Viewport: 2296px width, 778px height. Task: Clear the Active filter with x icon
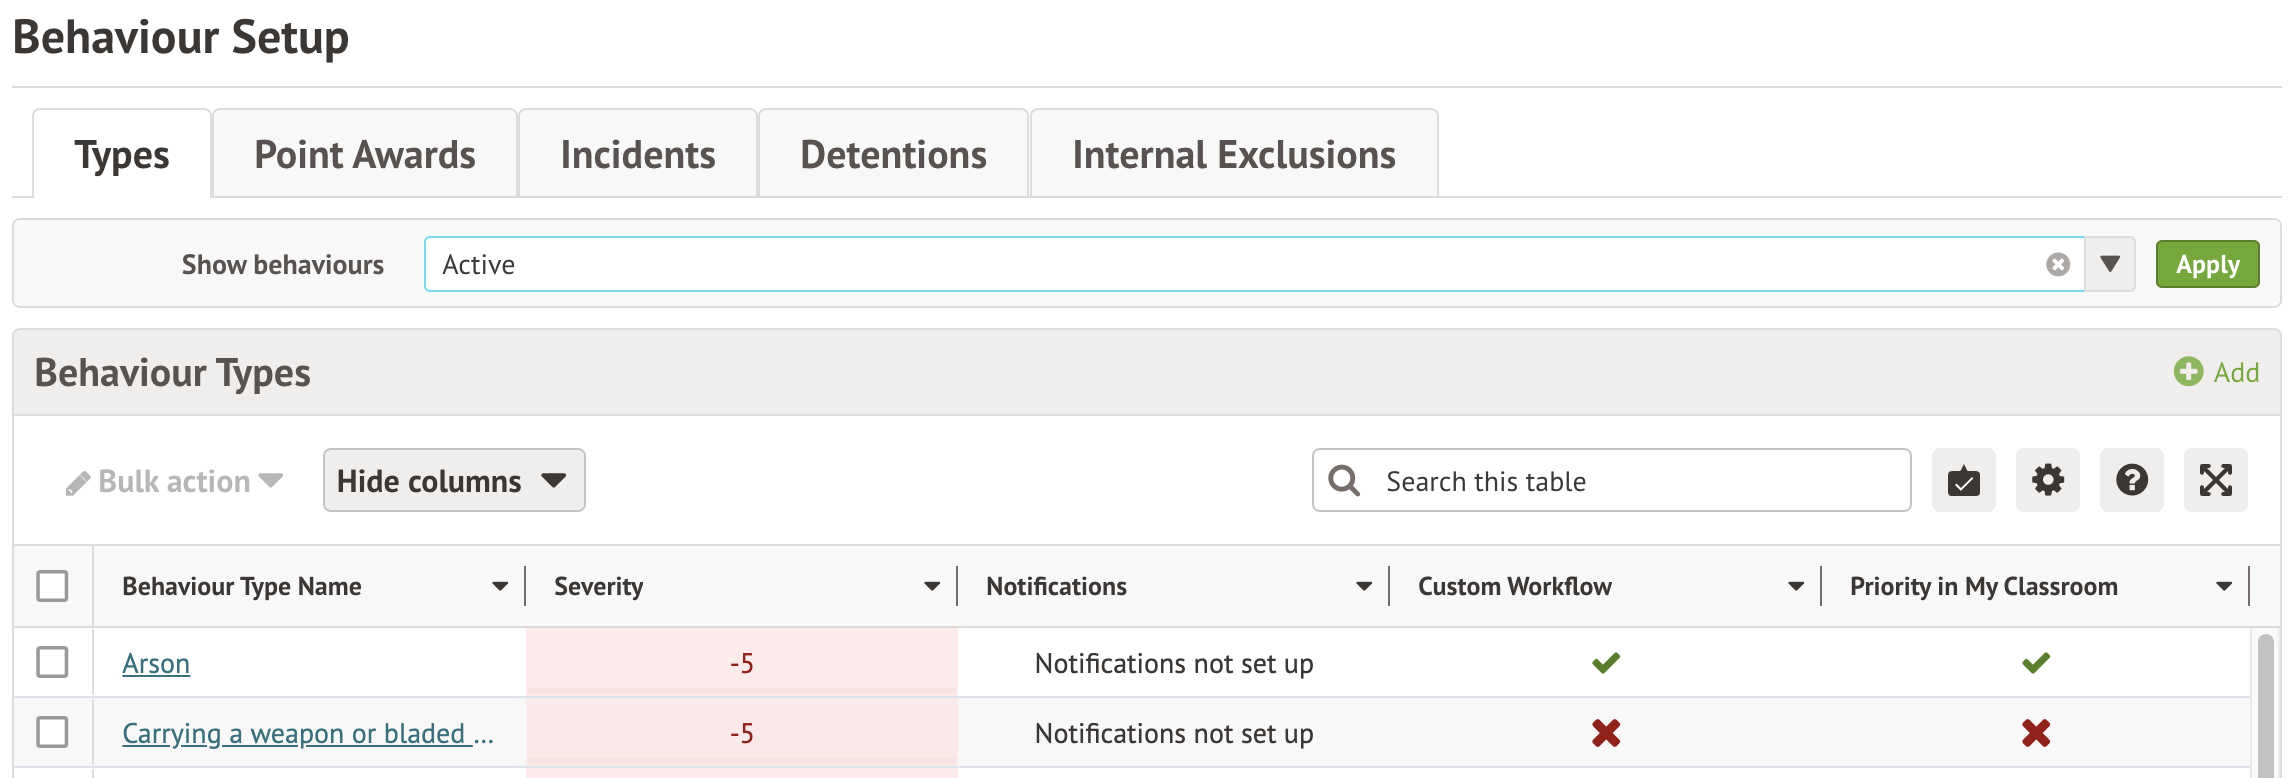2057,264
